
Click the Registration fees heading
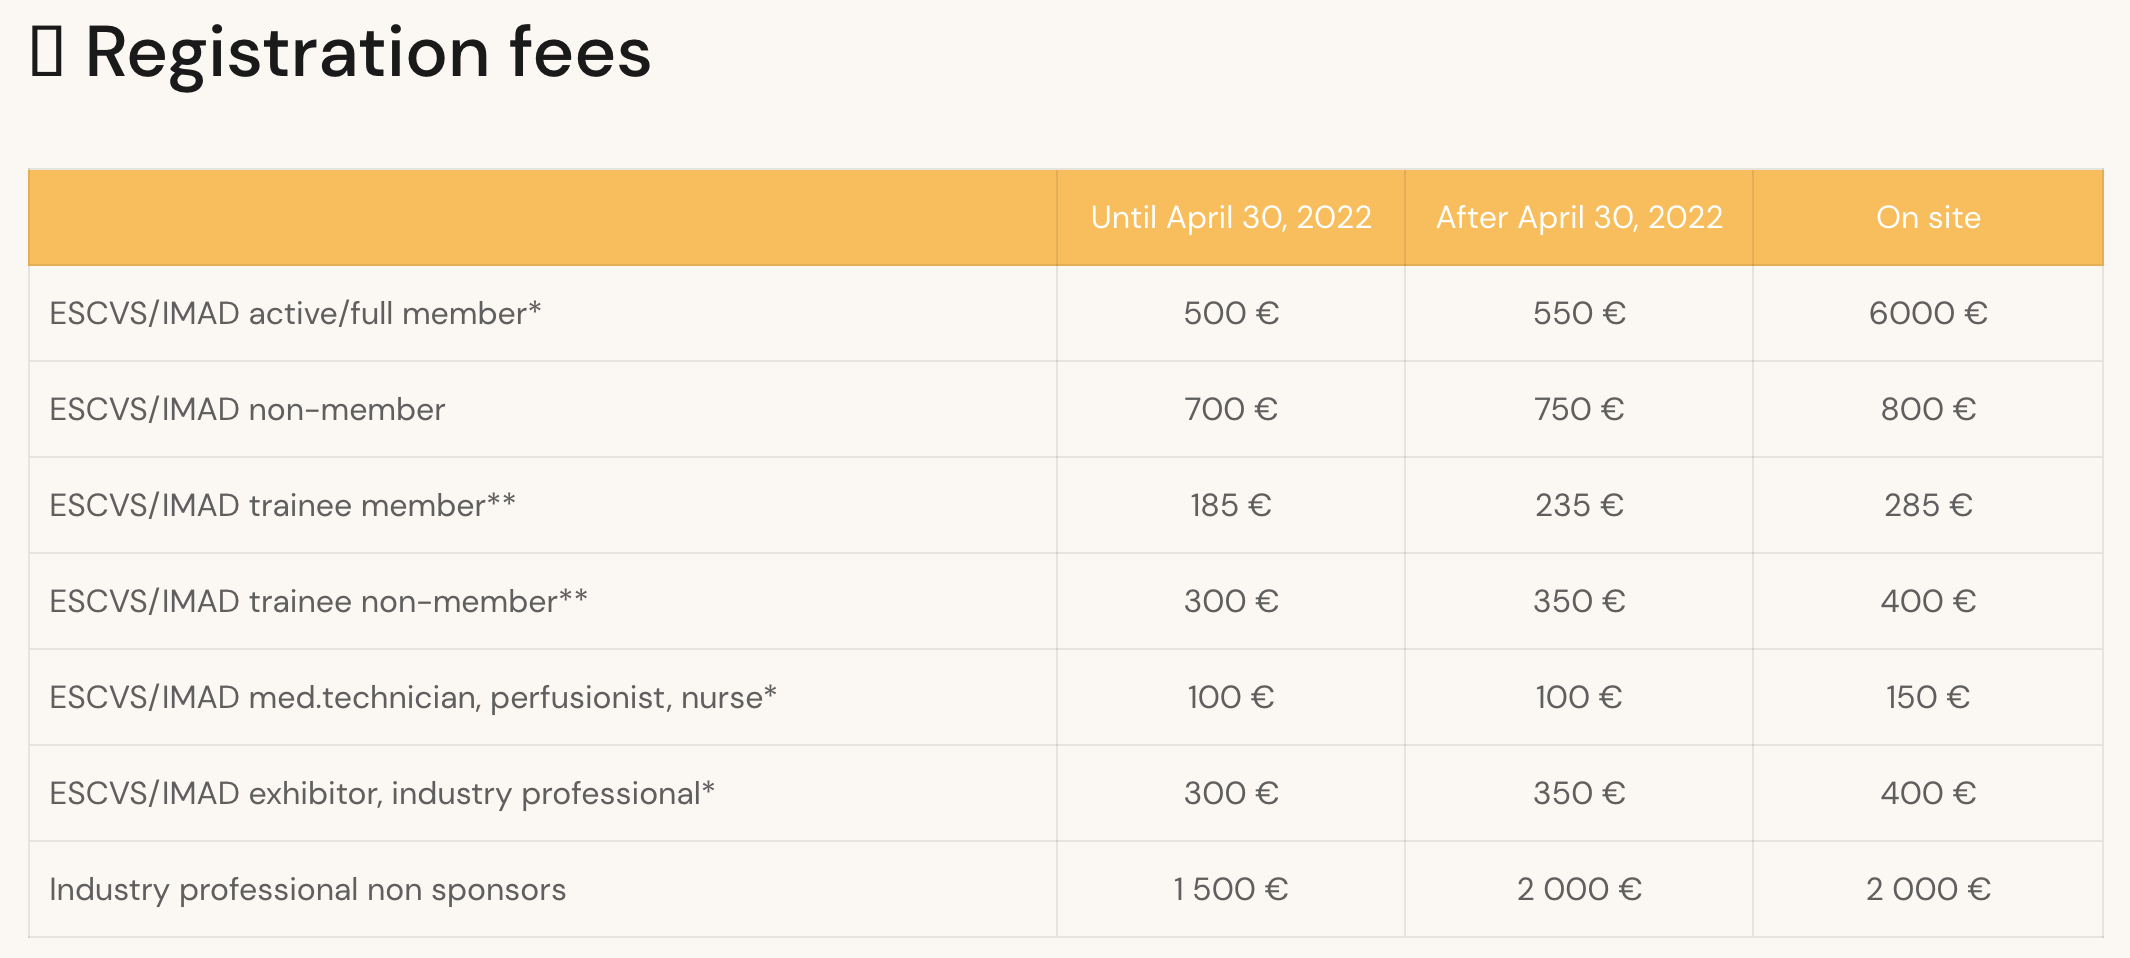click(x=368, y=52)
